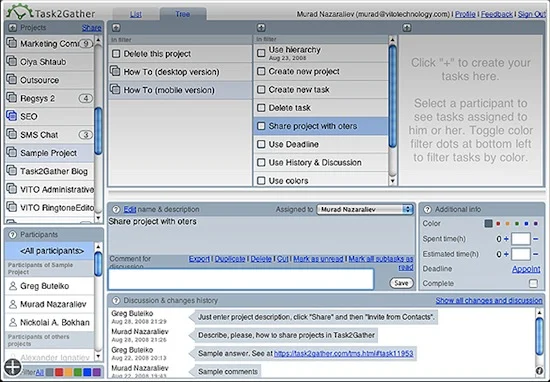Click the Appoint deadline link
Image resolution: width=550 pixels, height=382 pixels.
(526, 269)
